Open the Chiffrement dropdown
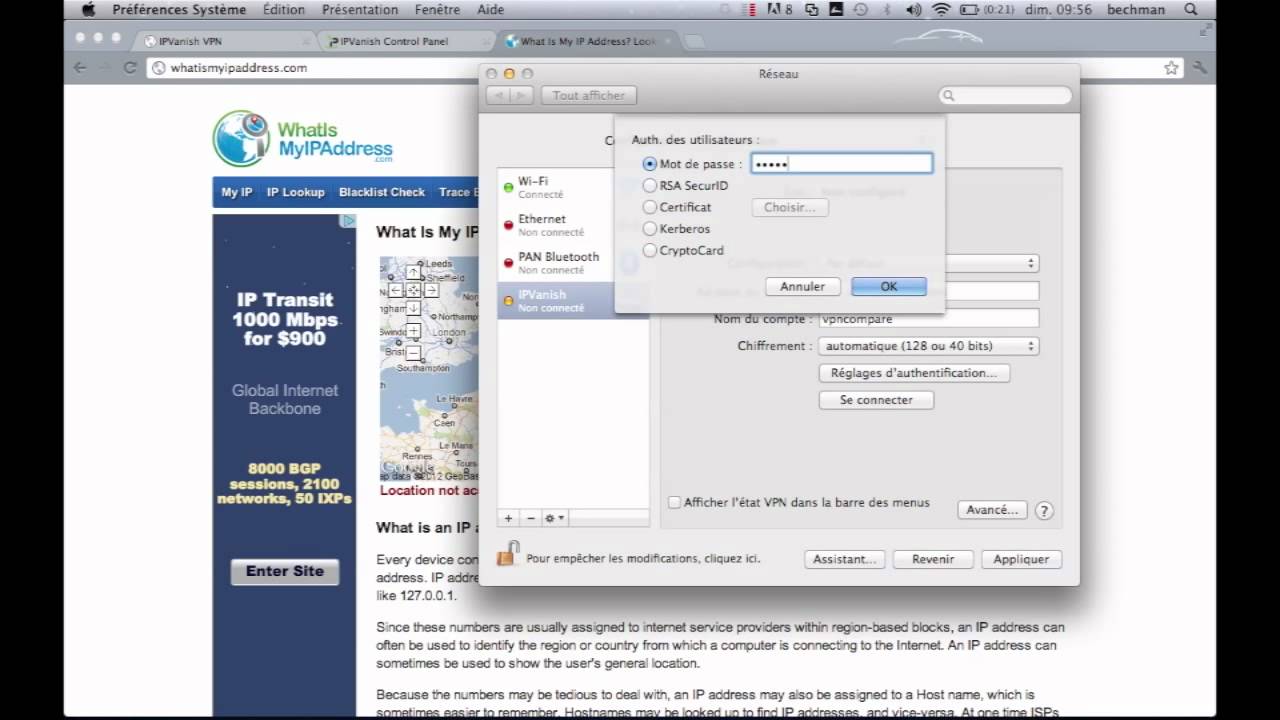1280x720 pixels. tap(929, 346)
